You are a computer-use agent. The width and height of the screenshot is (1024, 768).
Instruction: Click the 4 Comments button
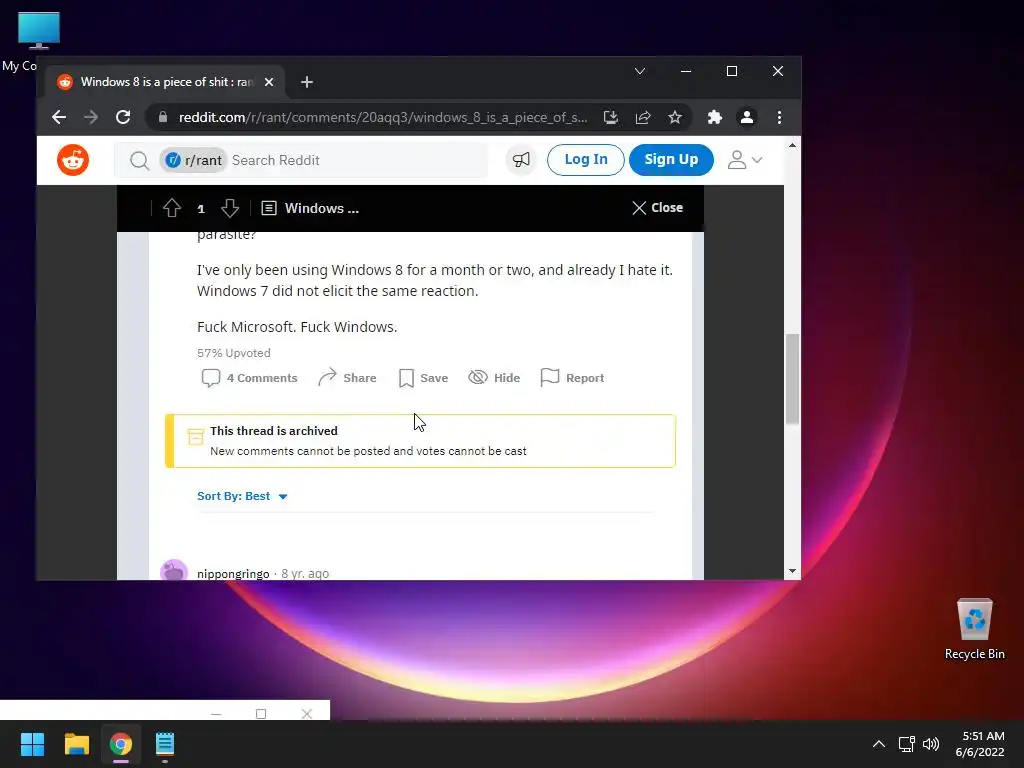pyautogui.click(x=249, y=378)
